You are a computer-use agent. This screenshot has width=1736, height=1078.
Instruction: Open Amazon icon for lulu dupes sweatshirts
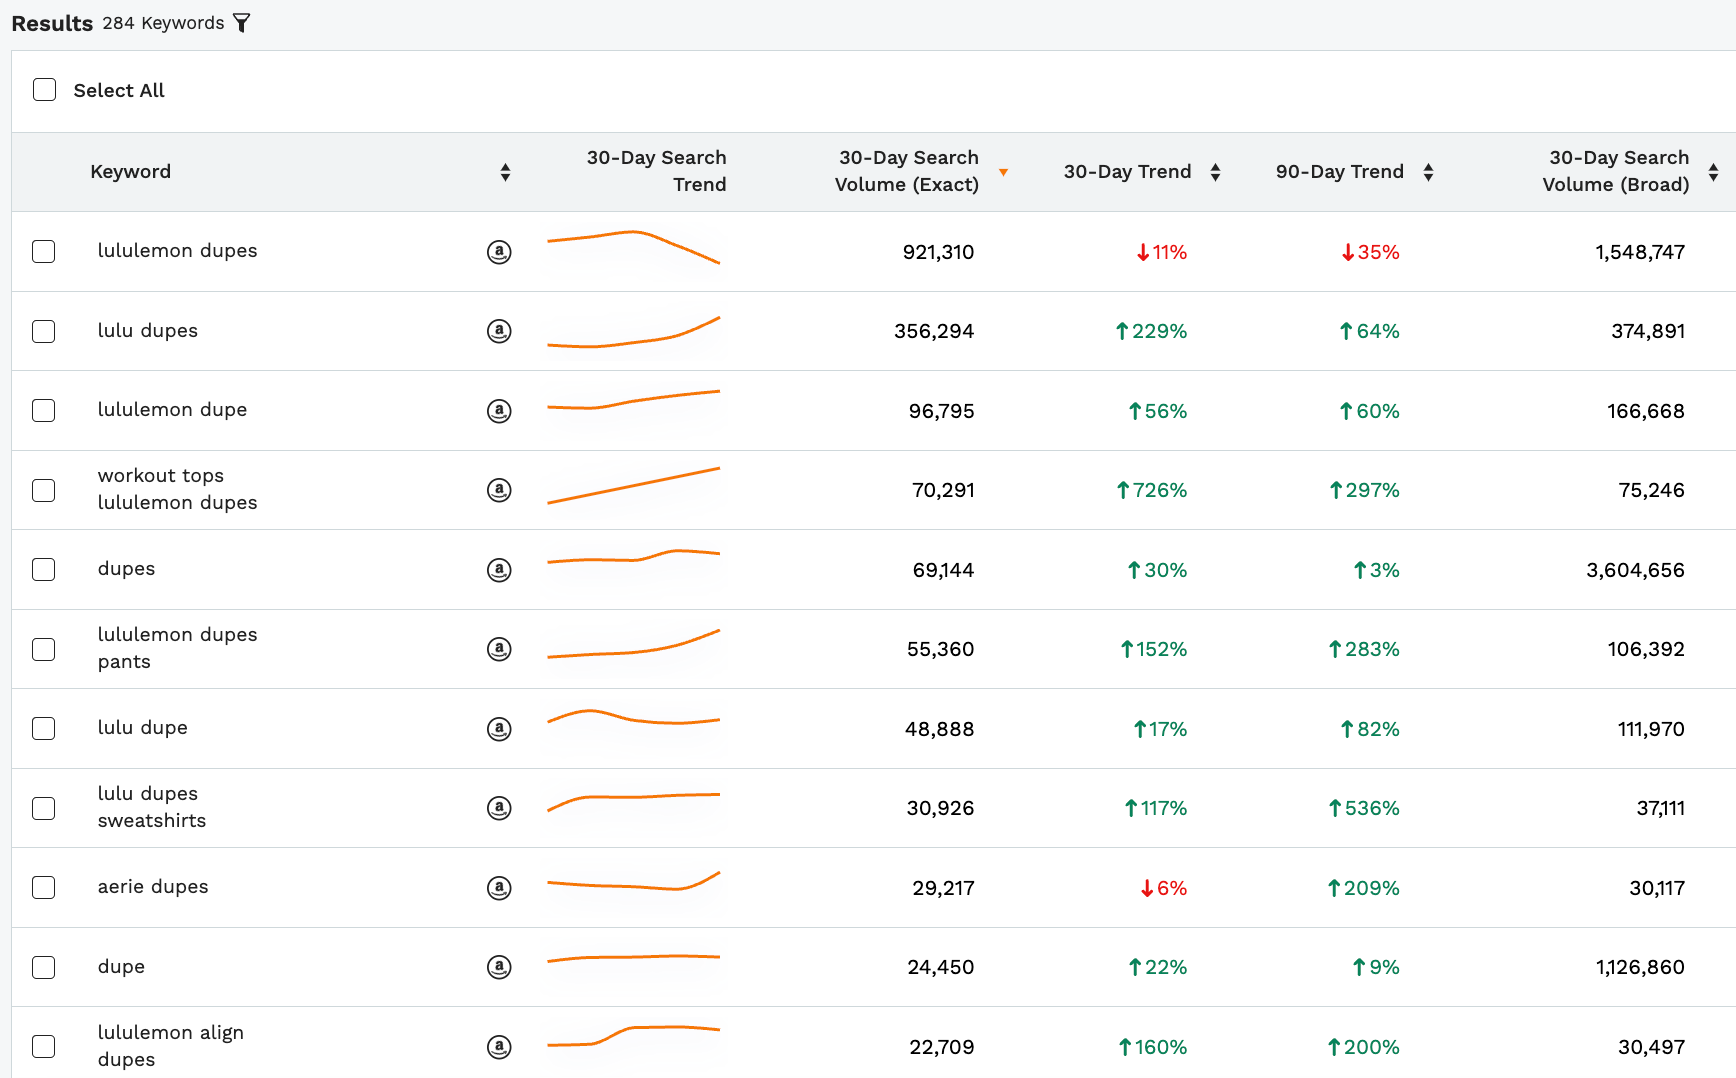[x=499, y=808]
